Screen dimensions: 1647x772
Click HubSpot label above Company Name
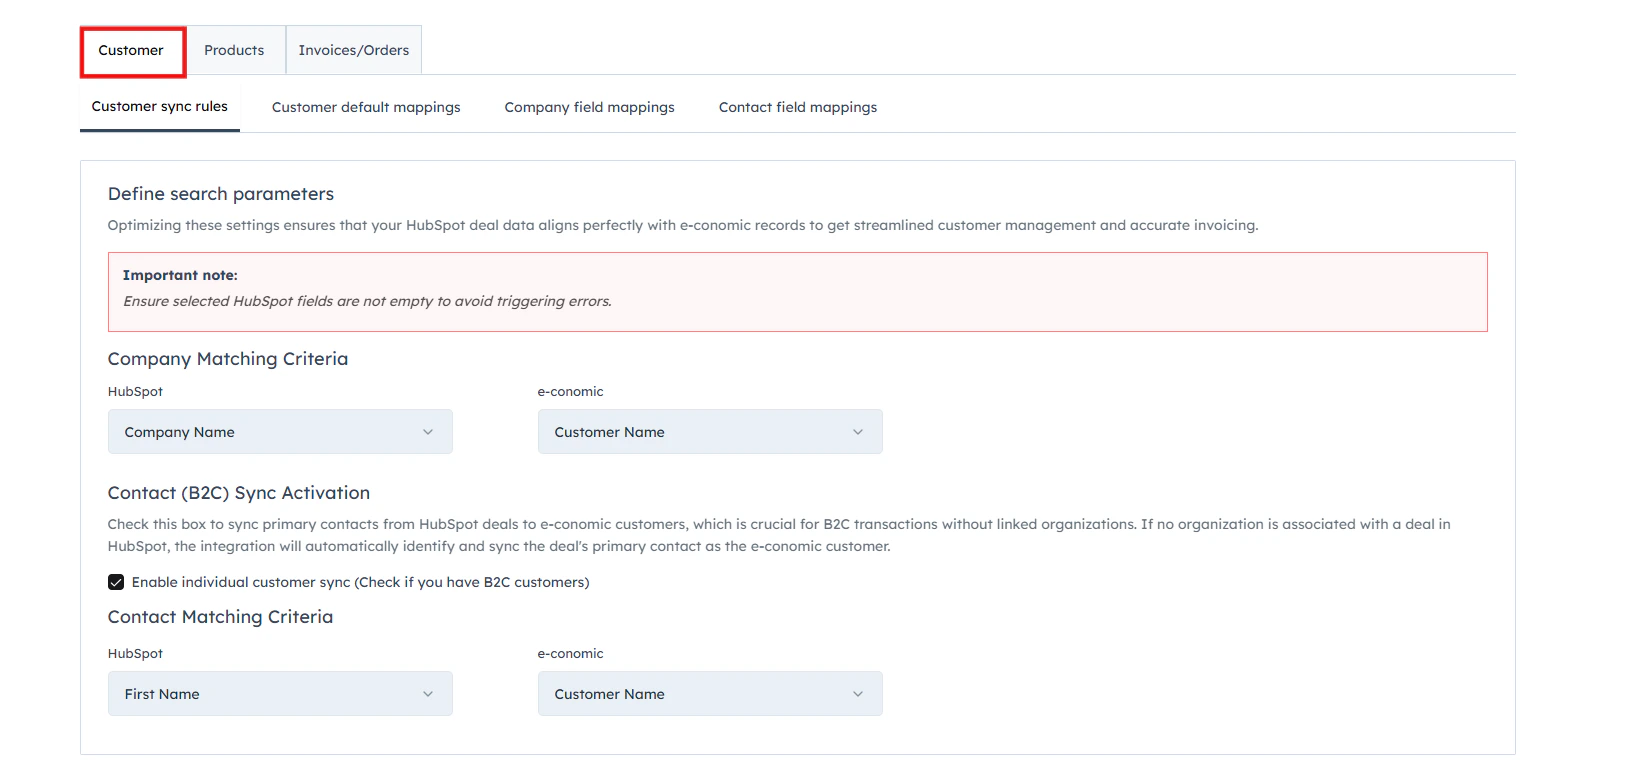click(135, 391)
